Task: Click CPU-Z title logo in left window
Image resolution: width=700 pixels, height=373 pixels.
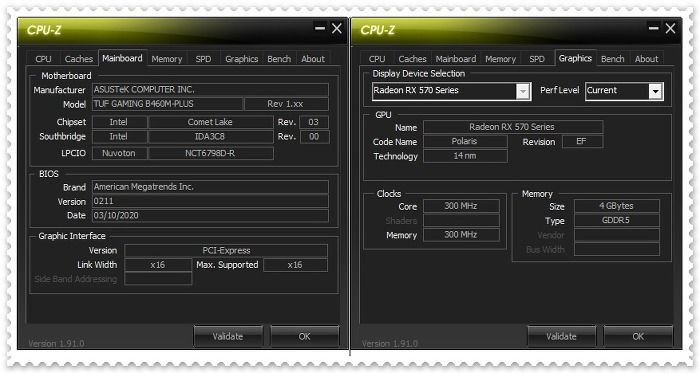Action: click(x=44, y=30)
